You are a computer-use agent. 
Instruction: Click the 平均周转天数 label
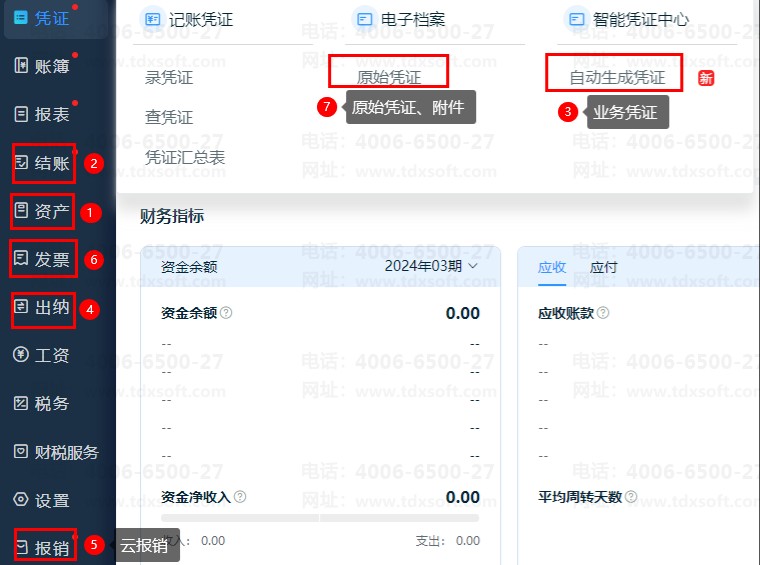[x=580, y=497]
